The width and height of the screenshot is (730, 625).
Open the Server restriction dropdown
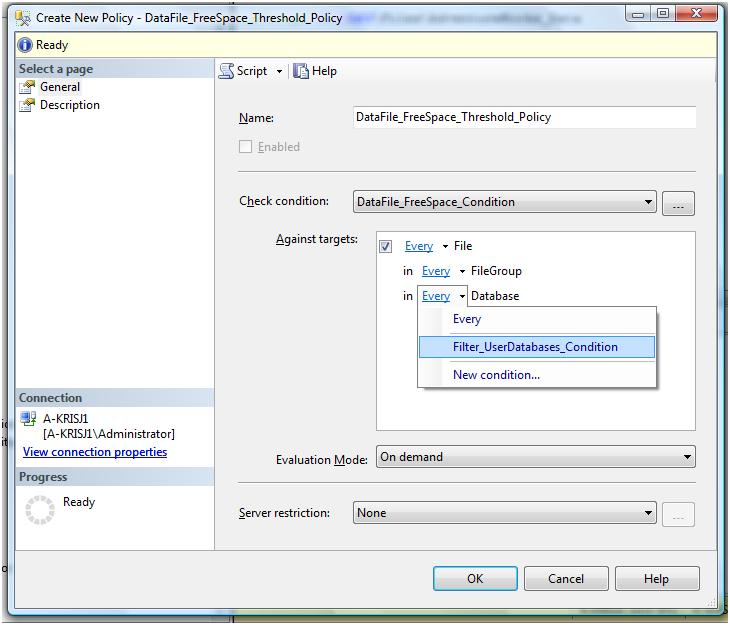[x=505, y=513]
